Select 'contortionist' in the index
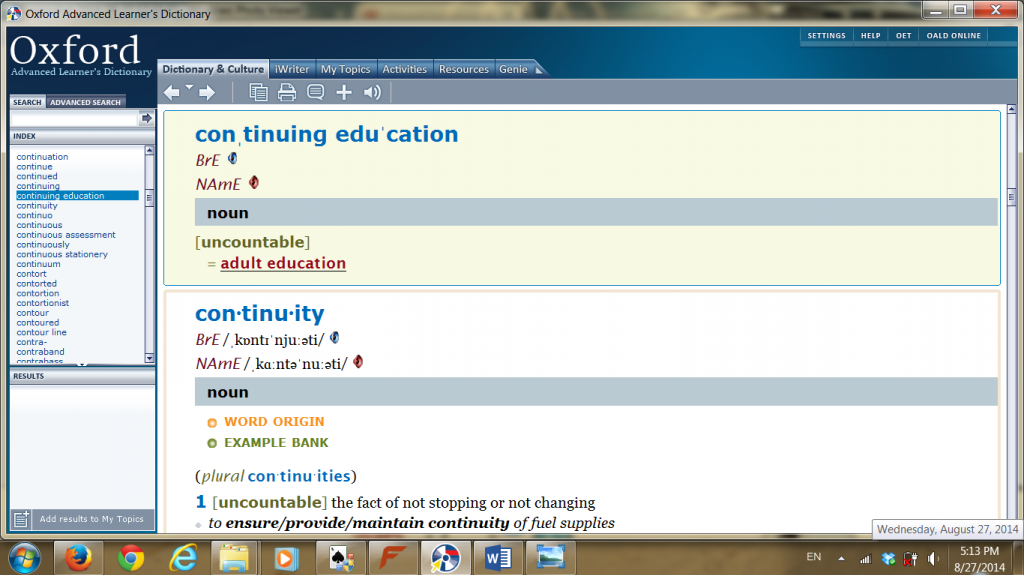The image size is (1024, 575). [x=42, y=303]
